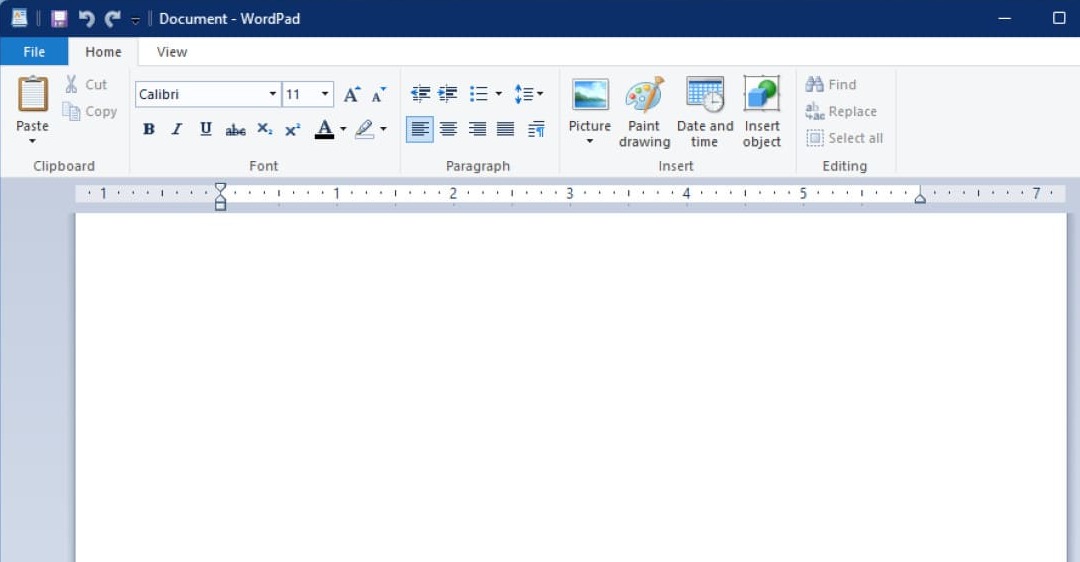Image resolution: width=1080 pixels, height=562 pixels.
Task: Align text left
Action: tap(419, 129)
